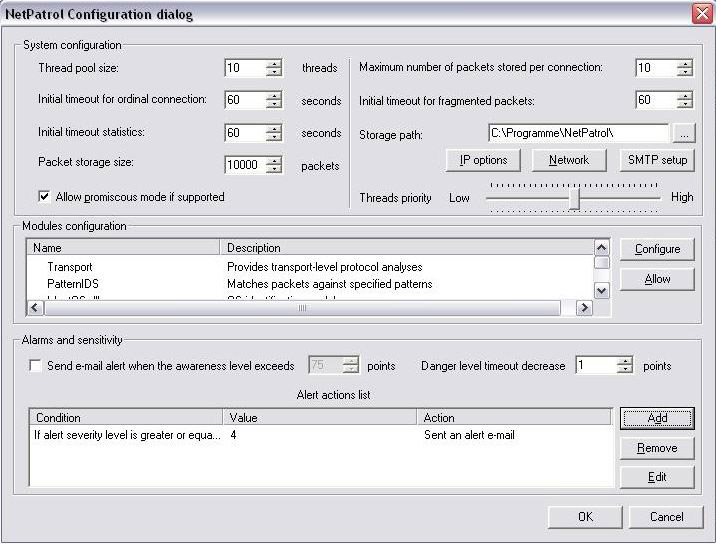This screenshot has width=716, height=544.
Task: Decrease fragmented packets timeout down arrow
Action: (x=684, y=104)
